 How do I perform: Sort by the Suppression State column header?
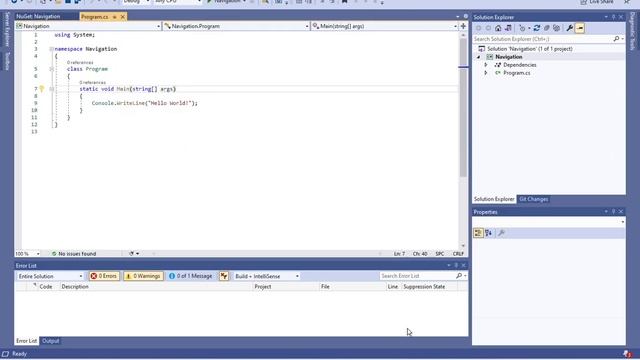(424, 287)
